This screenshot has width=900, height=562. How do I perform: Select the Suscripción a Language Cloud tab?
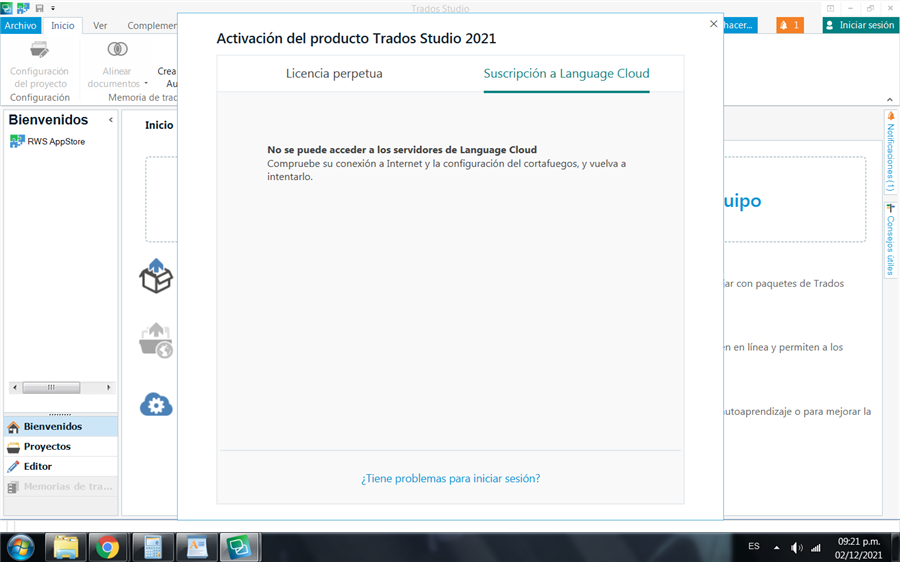[x=567, y=73]
